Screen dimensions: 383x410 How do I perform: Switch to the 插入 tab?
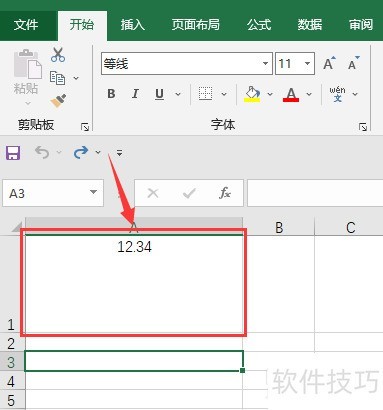point(133,25)
